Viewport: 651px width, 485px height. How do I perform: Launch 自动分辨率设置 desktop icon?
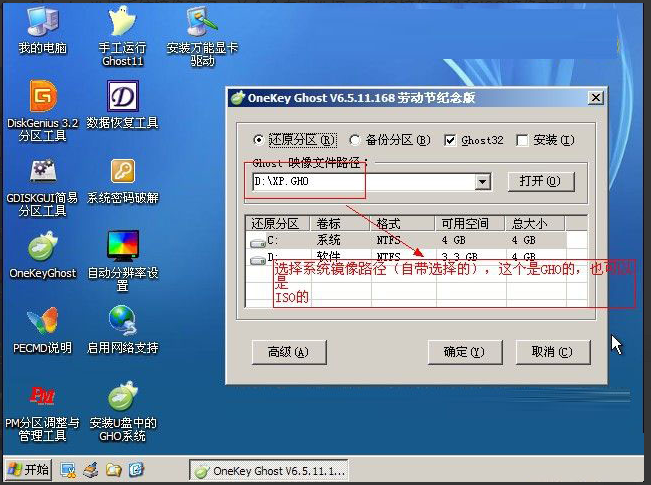point(123,247)
